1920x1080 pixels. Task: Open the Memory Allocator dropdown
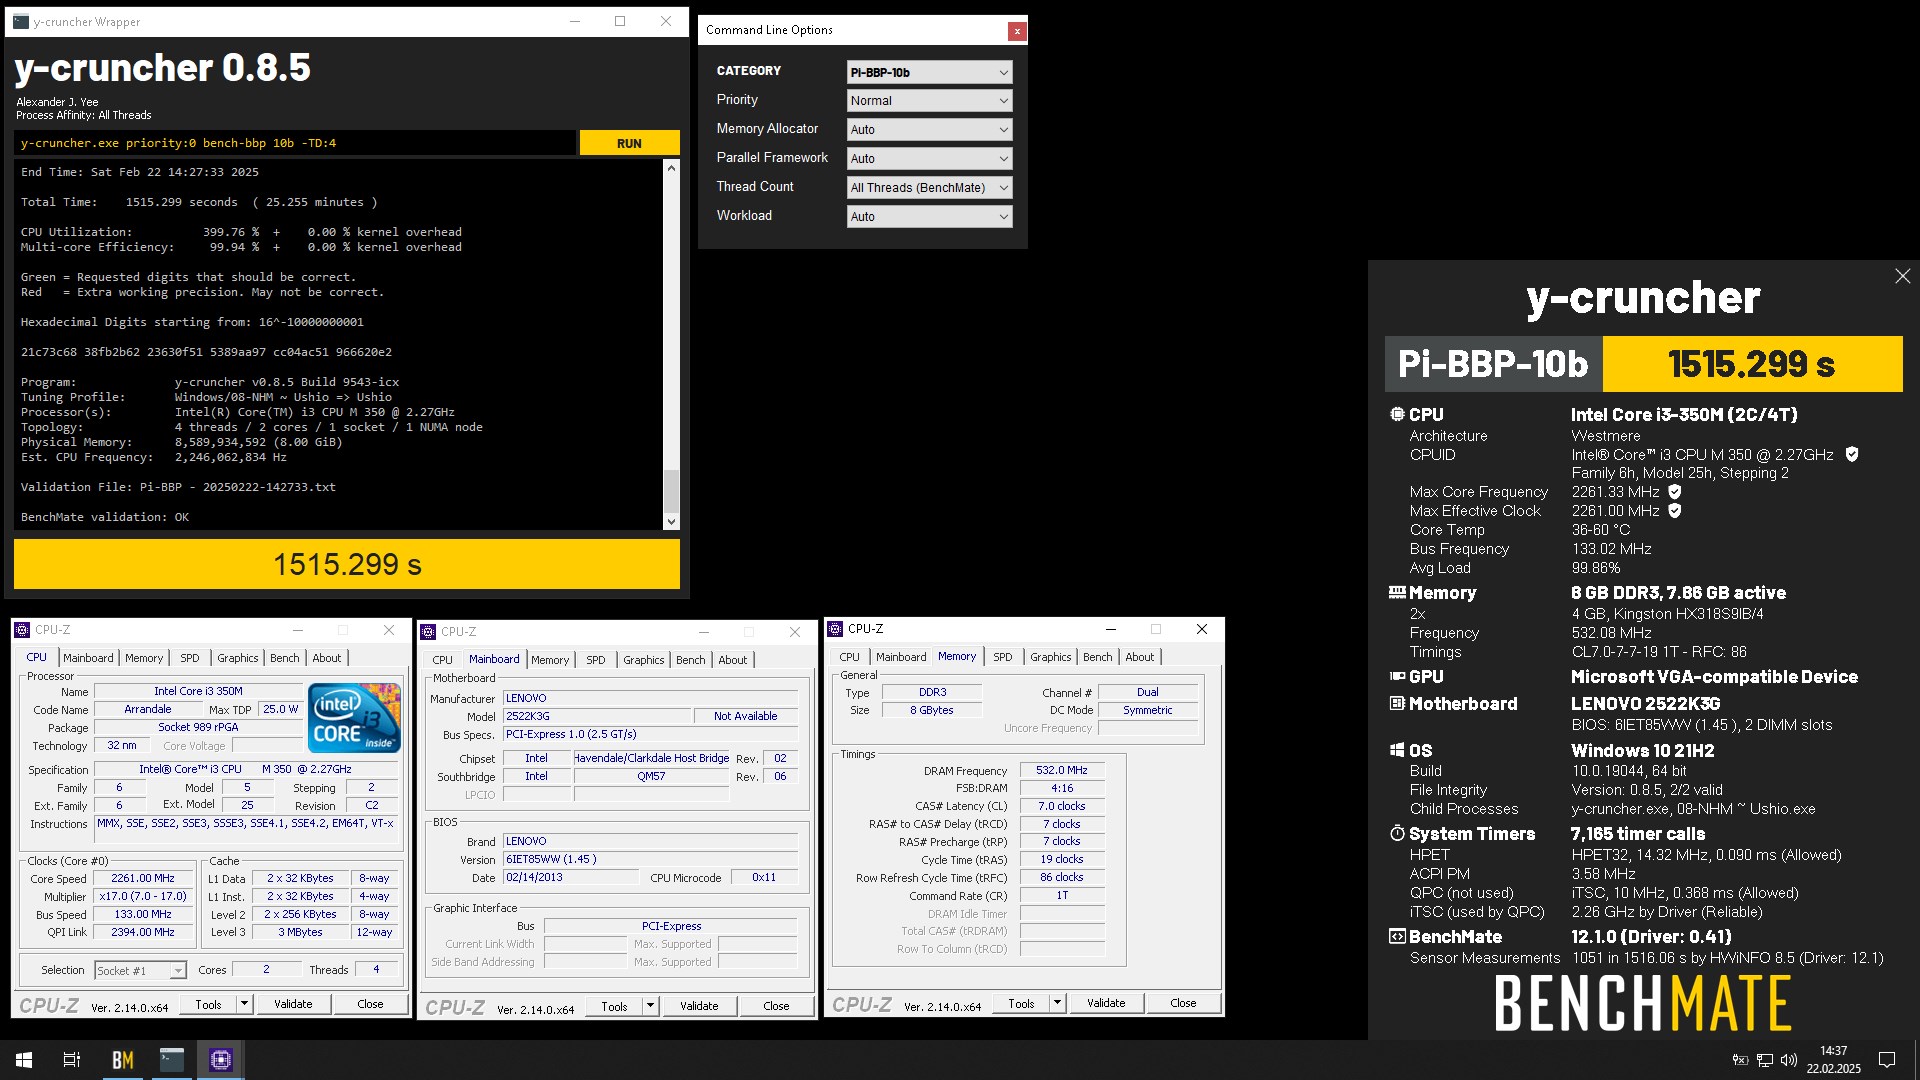tap(929, 130)
